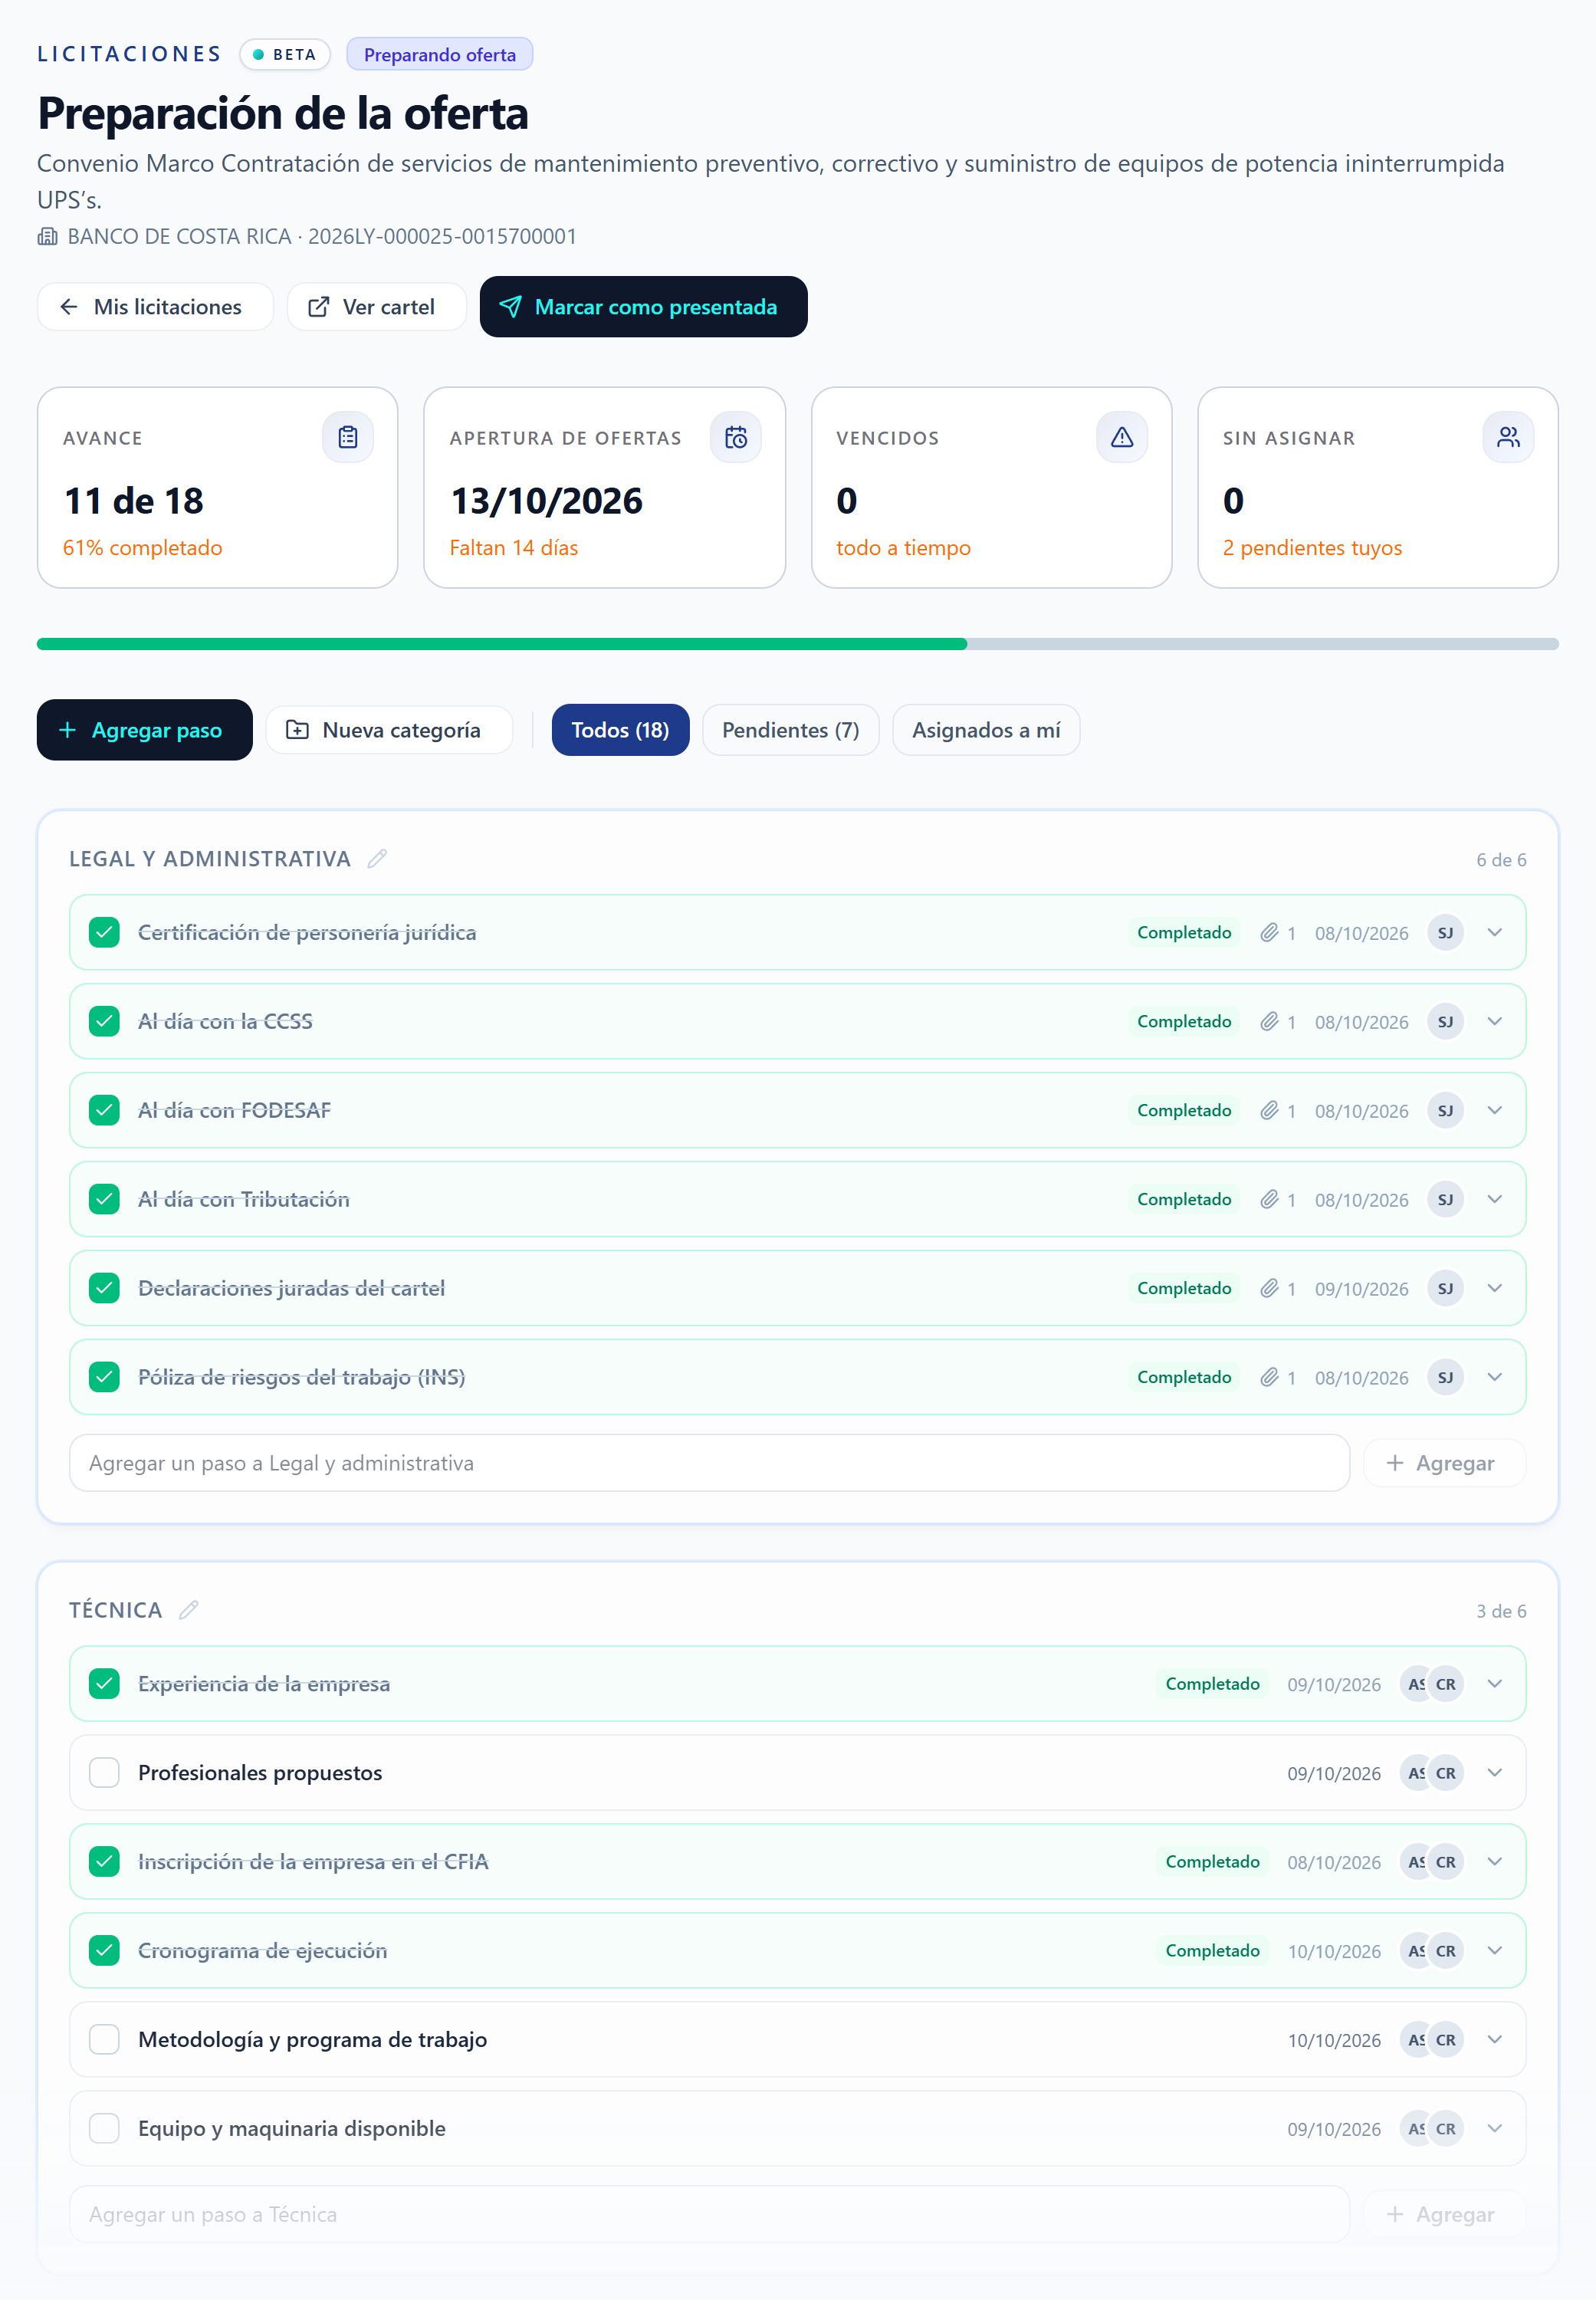Go back to Mis licitaciones

tap(155, 307)
